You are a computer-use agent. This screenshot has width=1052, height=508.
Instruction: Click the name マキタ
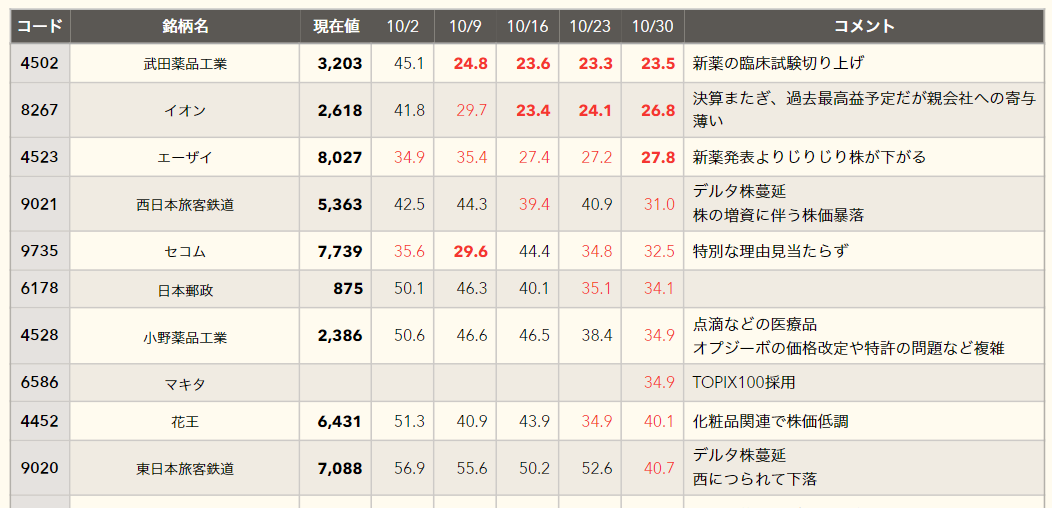coord(185,385)
